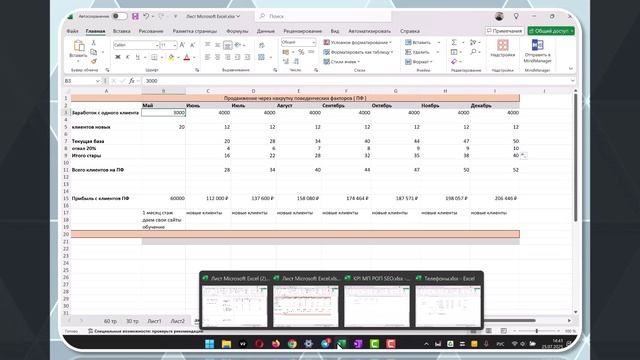Click the Name Box showing B3

[82, 81]
